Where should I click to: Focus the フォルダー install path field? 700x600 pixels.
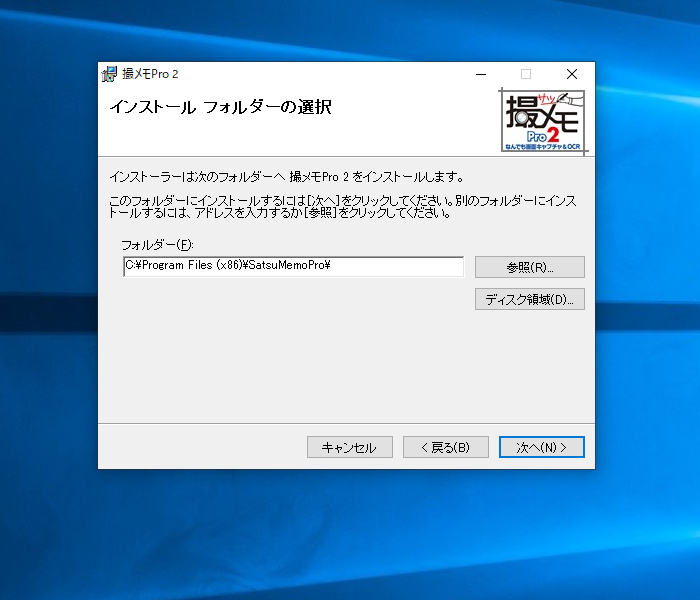(x=293, y=267)
